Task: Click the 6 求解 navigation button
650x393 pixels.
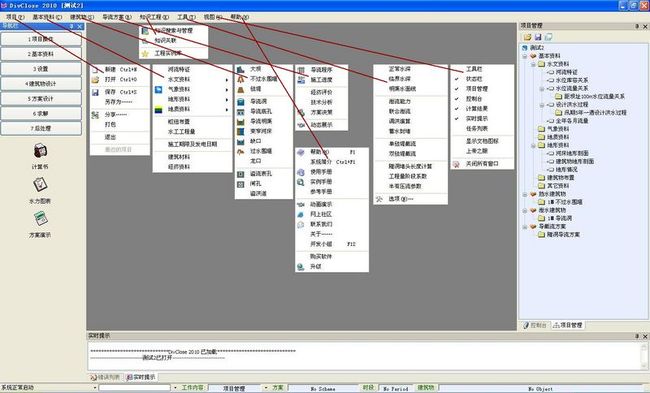Action: coord(41,114)
